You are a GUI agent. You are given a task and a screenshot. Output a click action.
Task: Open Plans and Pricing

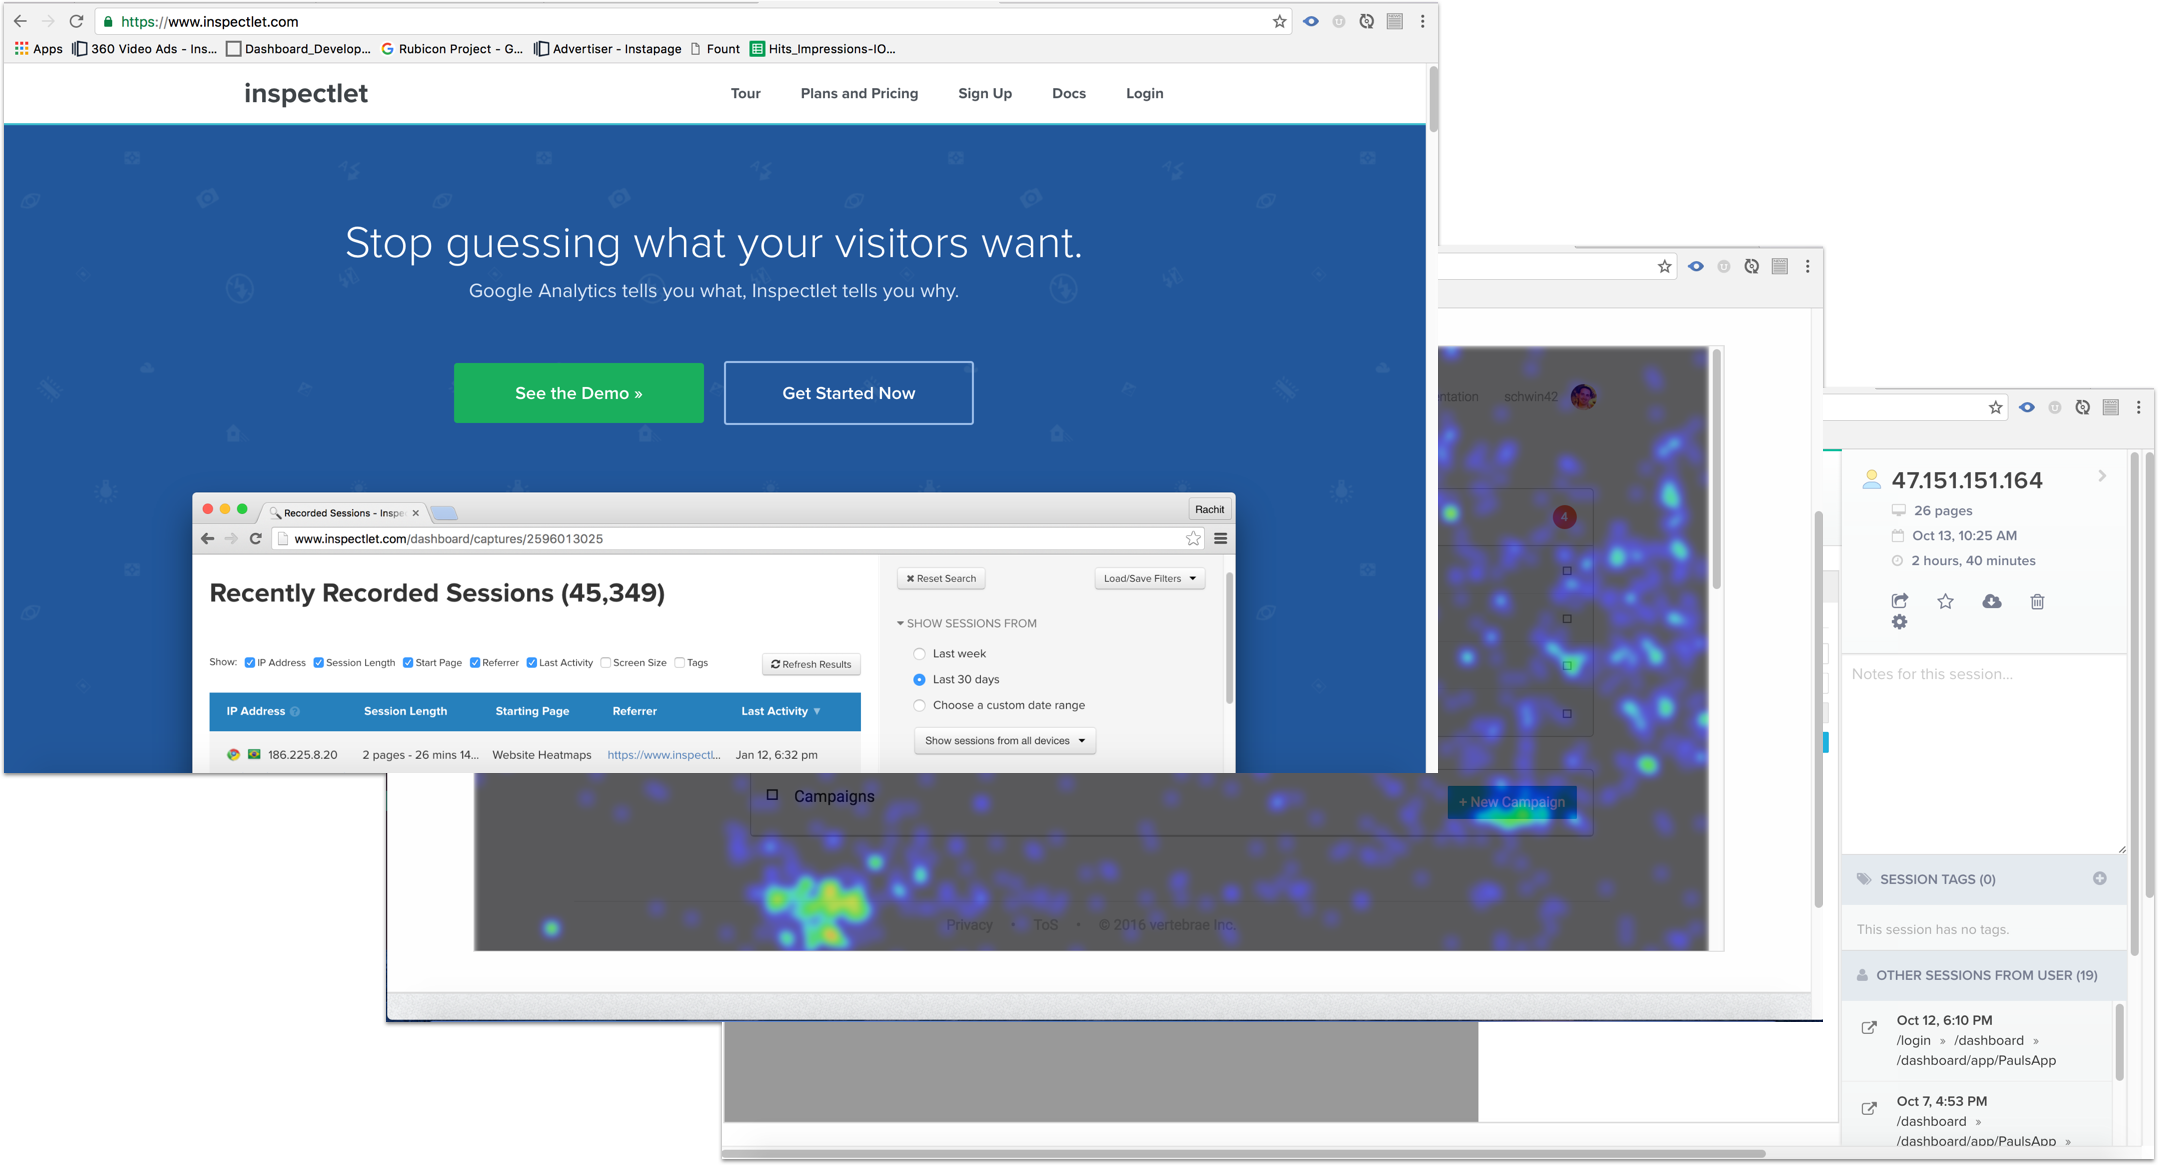(x=859, y=93)
